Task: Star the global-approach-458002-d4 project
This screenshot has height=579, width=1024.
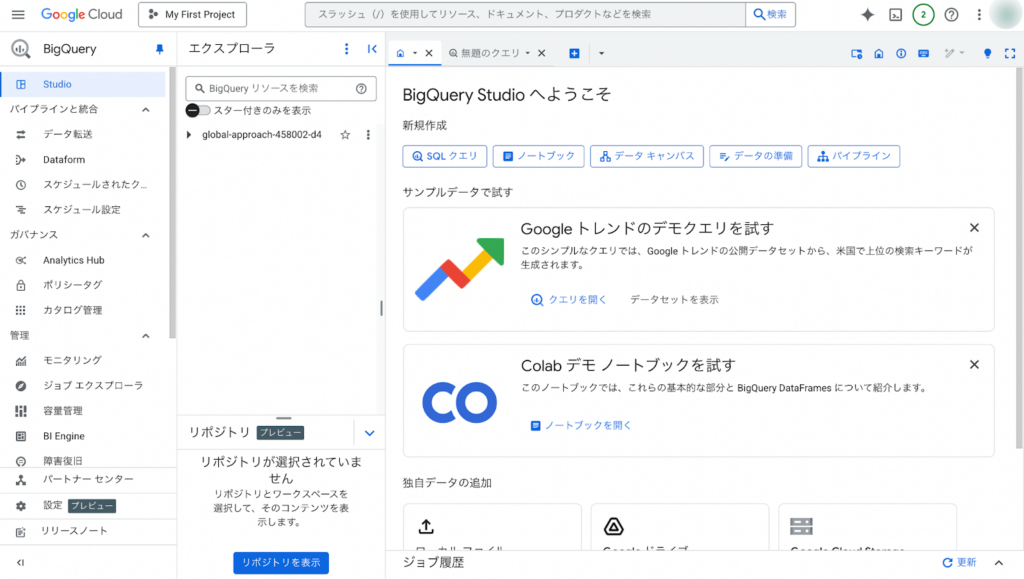Action: click(345, 135)
